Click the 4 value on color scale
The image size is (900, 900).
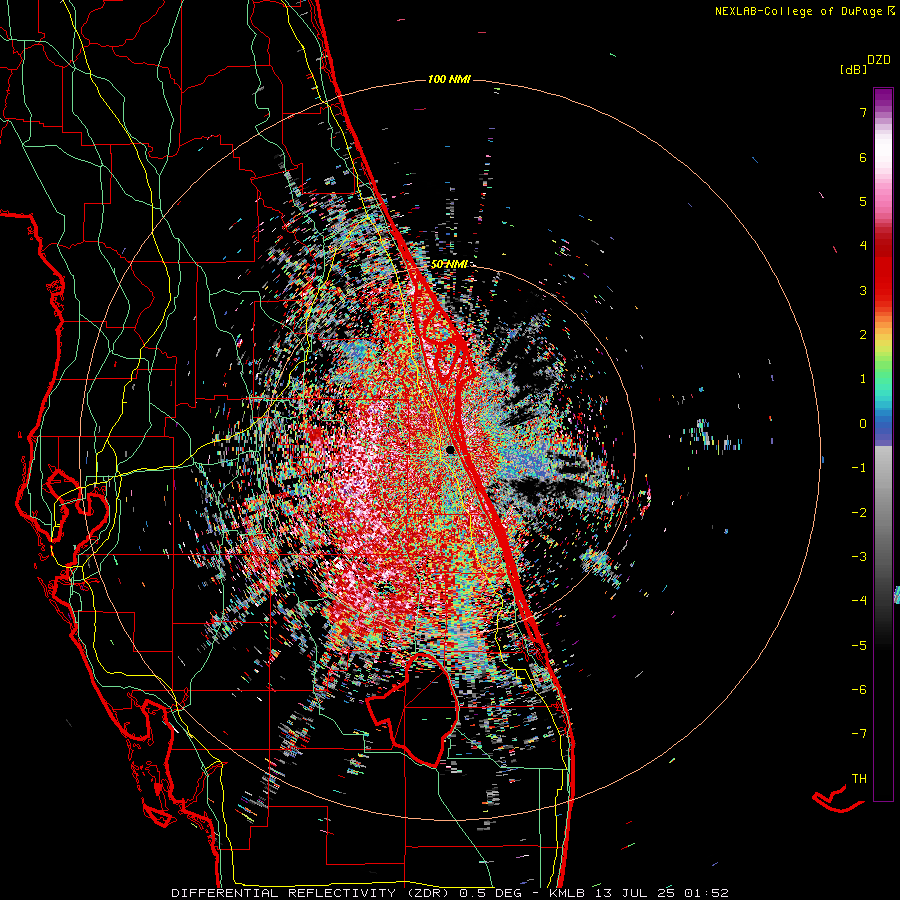[x=863, y=246]
